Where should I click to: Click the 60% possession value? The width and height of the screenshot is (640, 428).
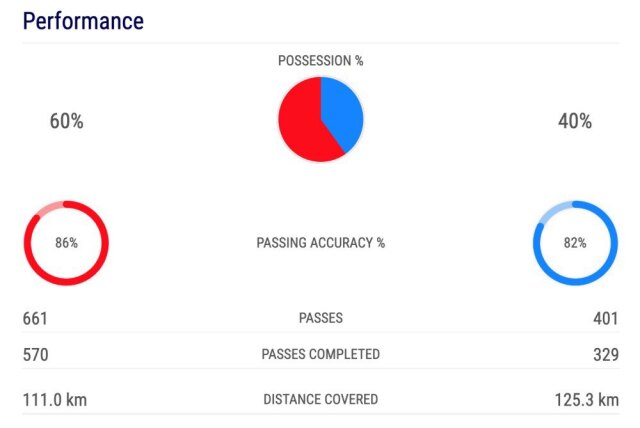coord(66,121)
